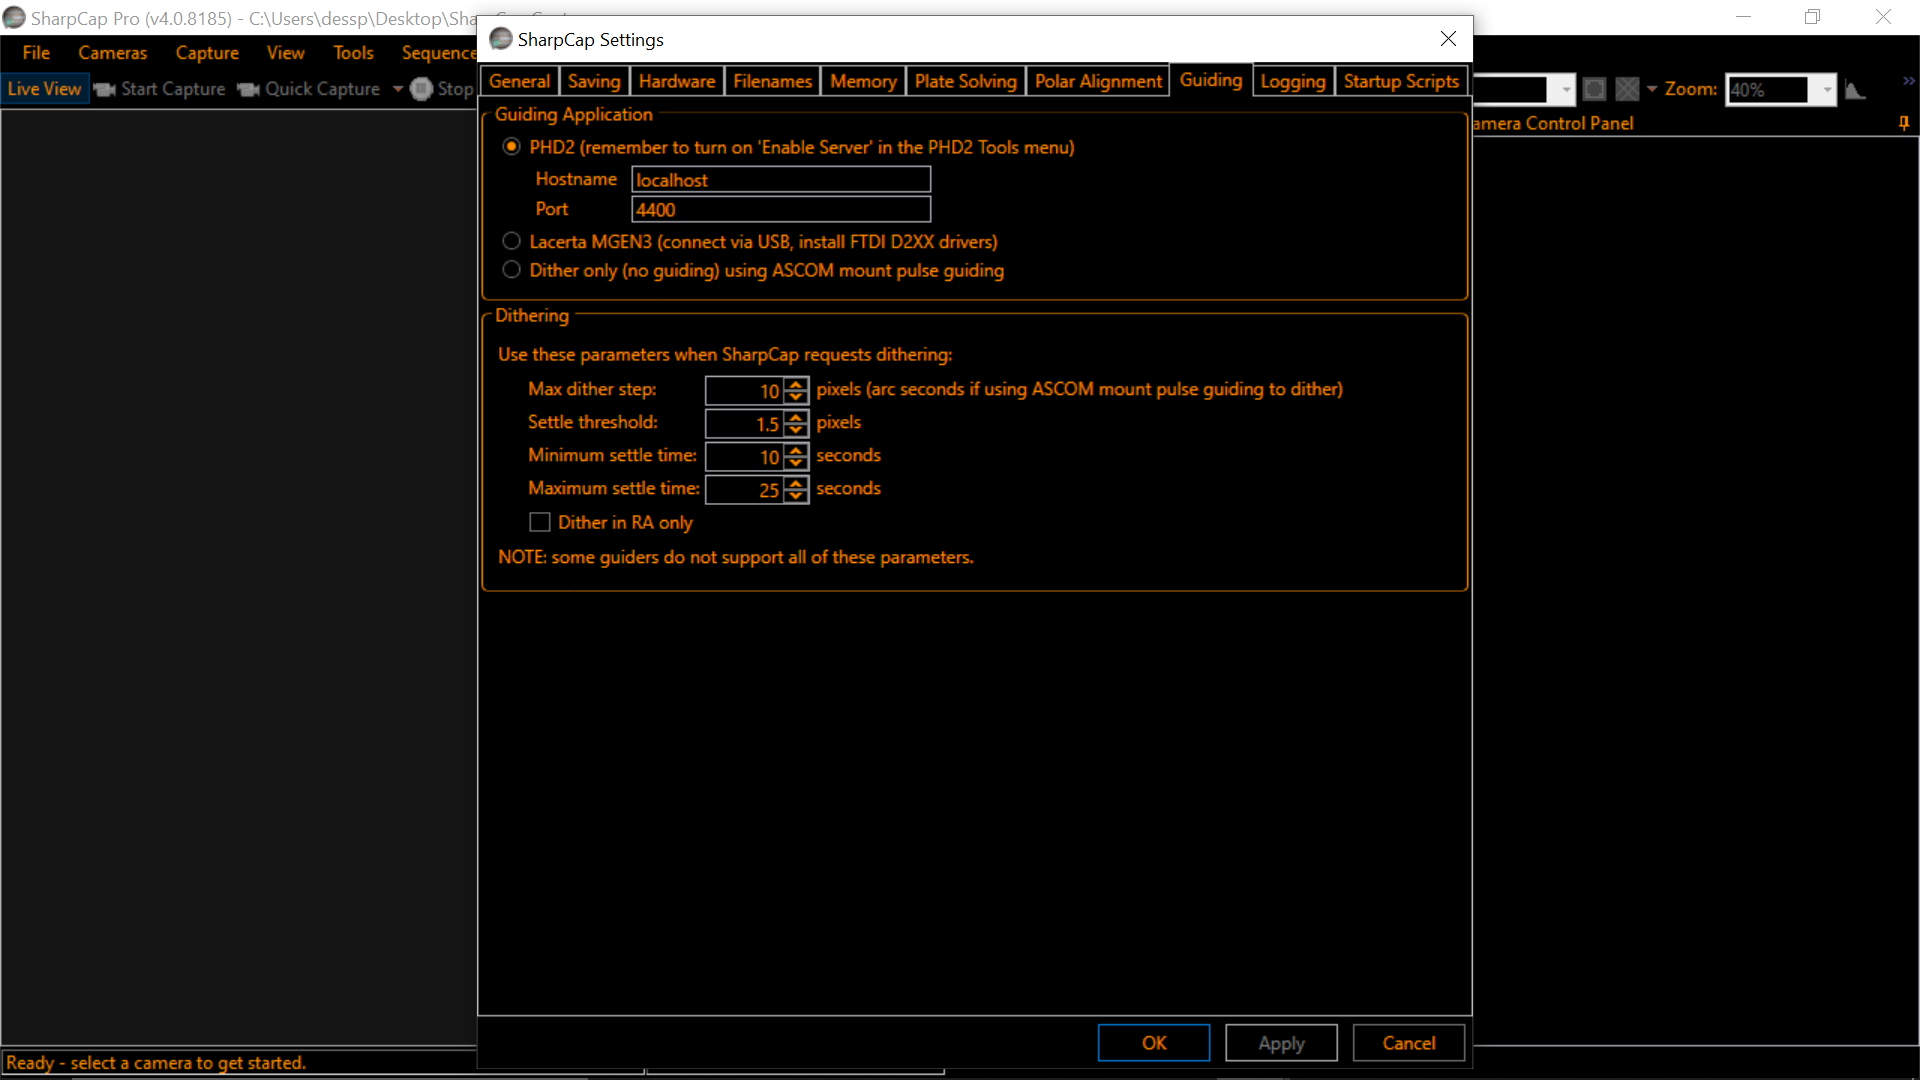Increase Settle threshold value
Viewport: 1920px width, 1080px height.
796,417
